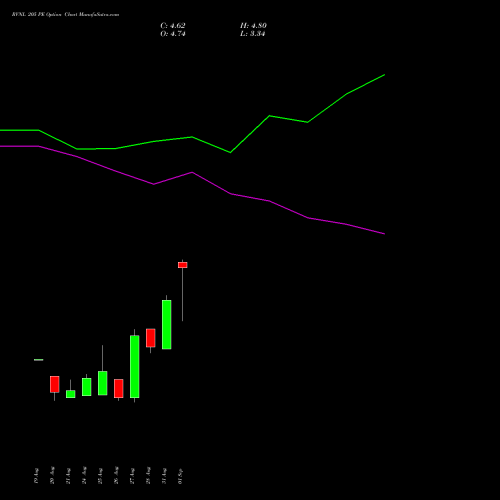Image resolution: width=500 pixels, height=500 pixels.
Task: Click the chart title text at top left
Action: tap(65, 15)
